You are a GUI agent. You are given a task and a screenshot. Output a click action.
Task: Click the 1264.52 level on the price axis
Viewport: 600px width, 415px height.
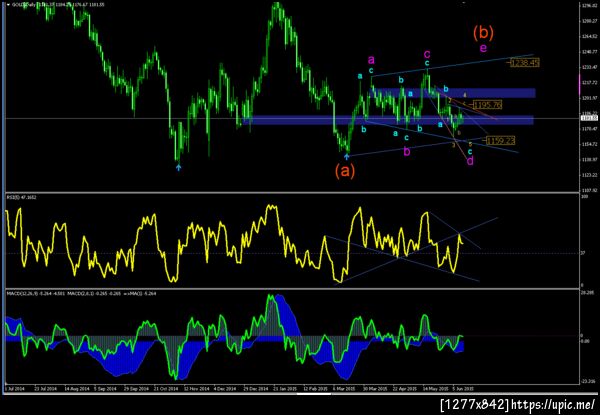[x=590, y=37]
